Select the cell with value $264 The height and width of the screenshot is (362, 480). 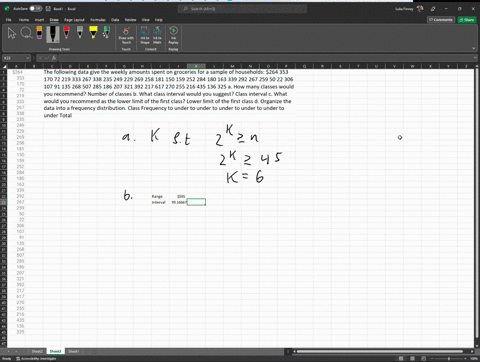(16, 72)
